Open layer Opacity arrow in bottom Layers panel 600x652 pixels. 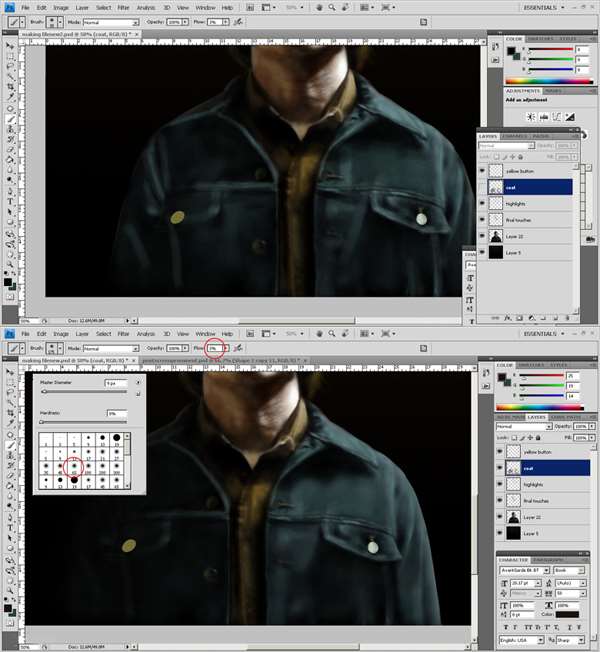point(592,427)
